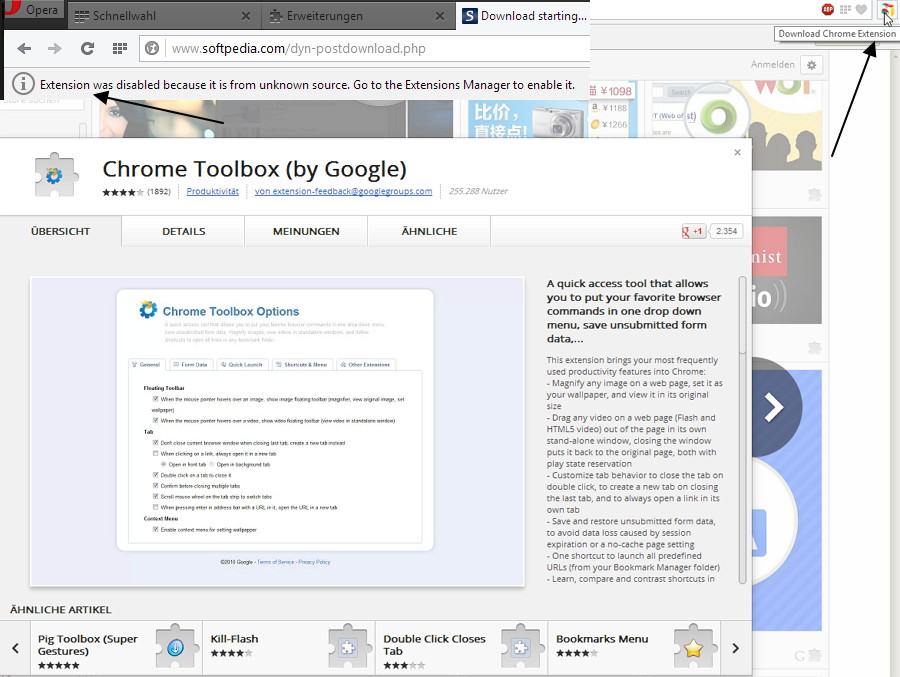The image size is (900, 677).
Task: Click the description panel scrollbar
Action: [742, 315]
